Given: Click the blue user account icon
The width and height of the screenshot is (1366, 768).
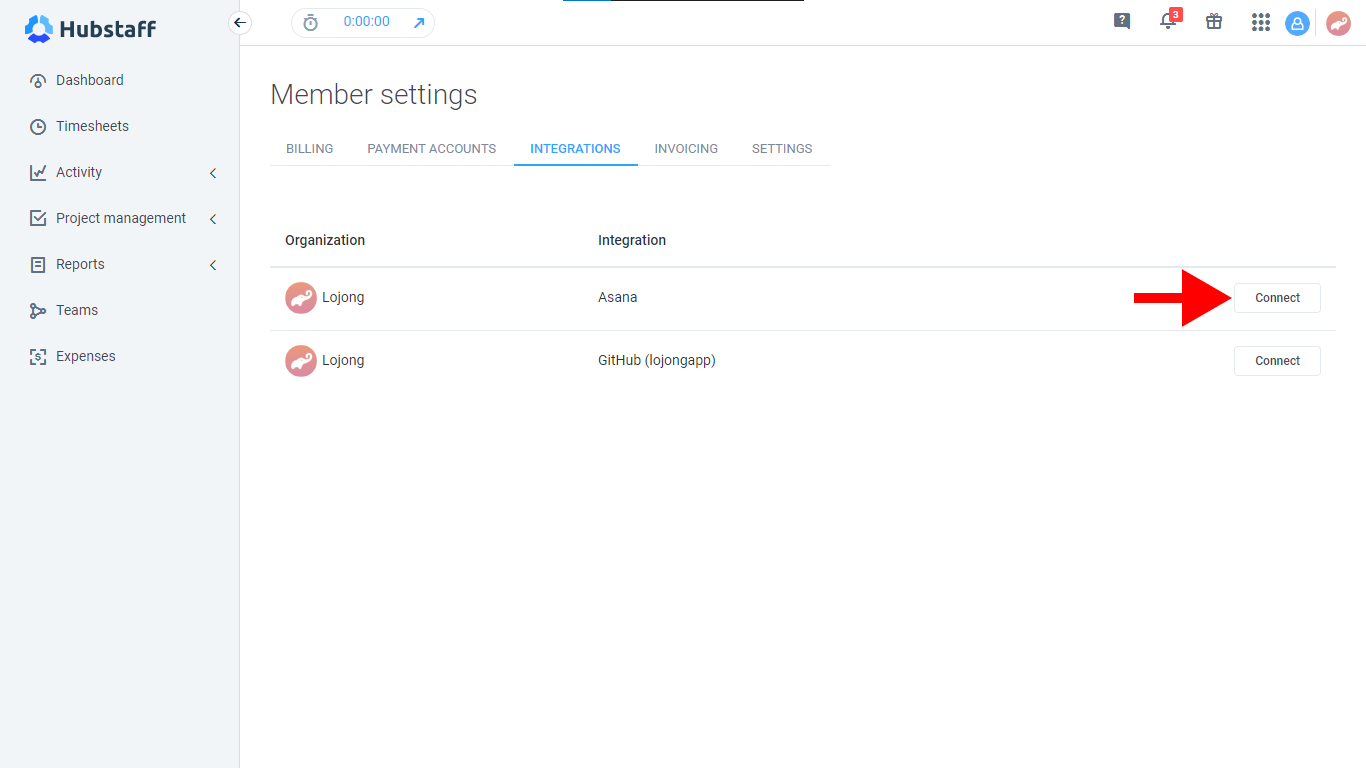Looking at the screenshot, I should (x=1298, y=23).
